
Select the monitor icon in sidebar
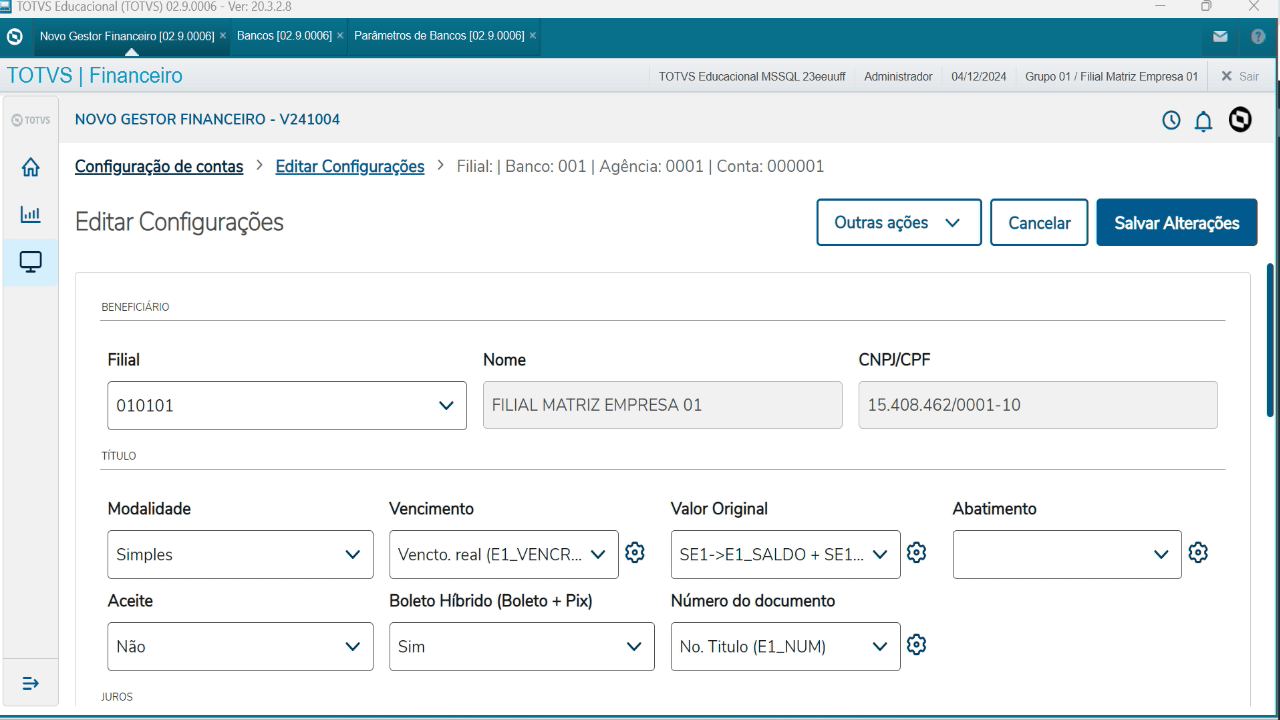pyautogui.click(x=30, y=262)
